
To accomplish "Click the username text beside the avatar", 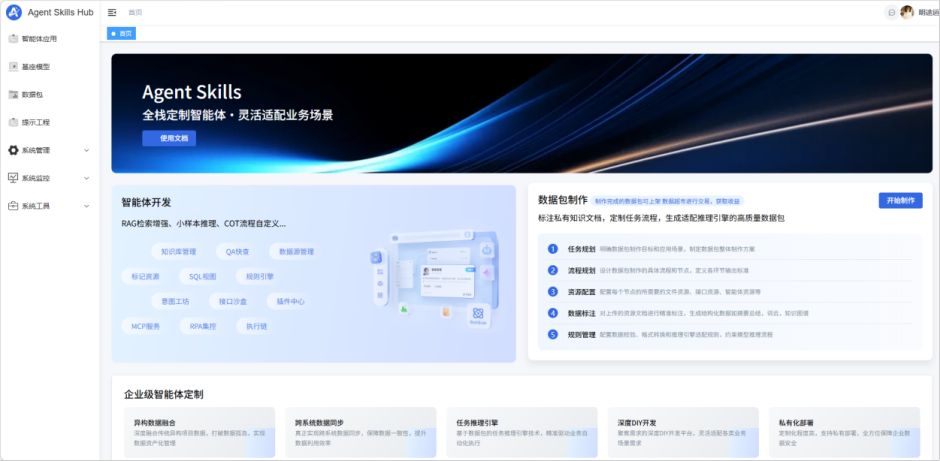I will click(929, 13).
